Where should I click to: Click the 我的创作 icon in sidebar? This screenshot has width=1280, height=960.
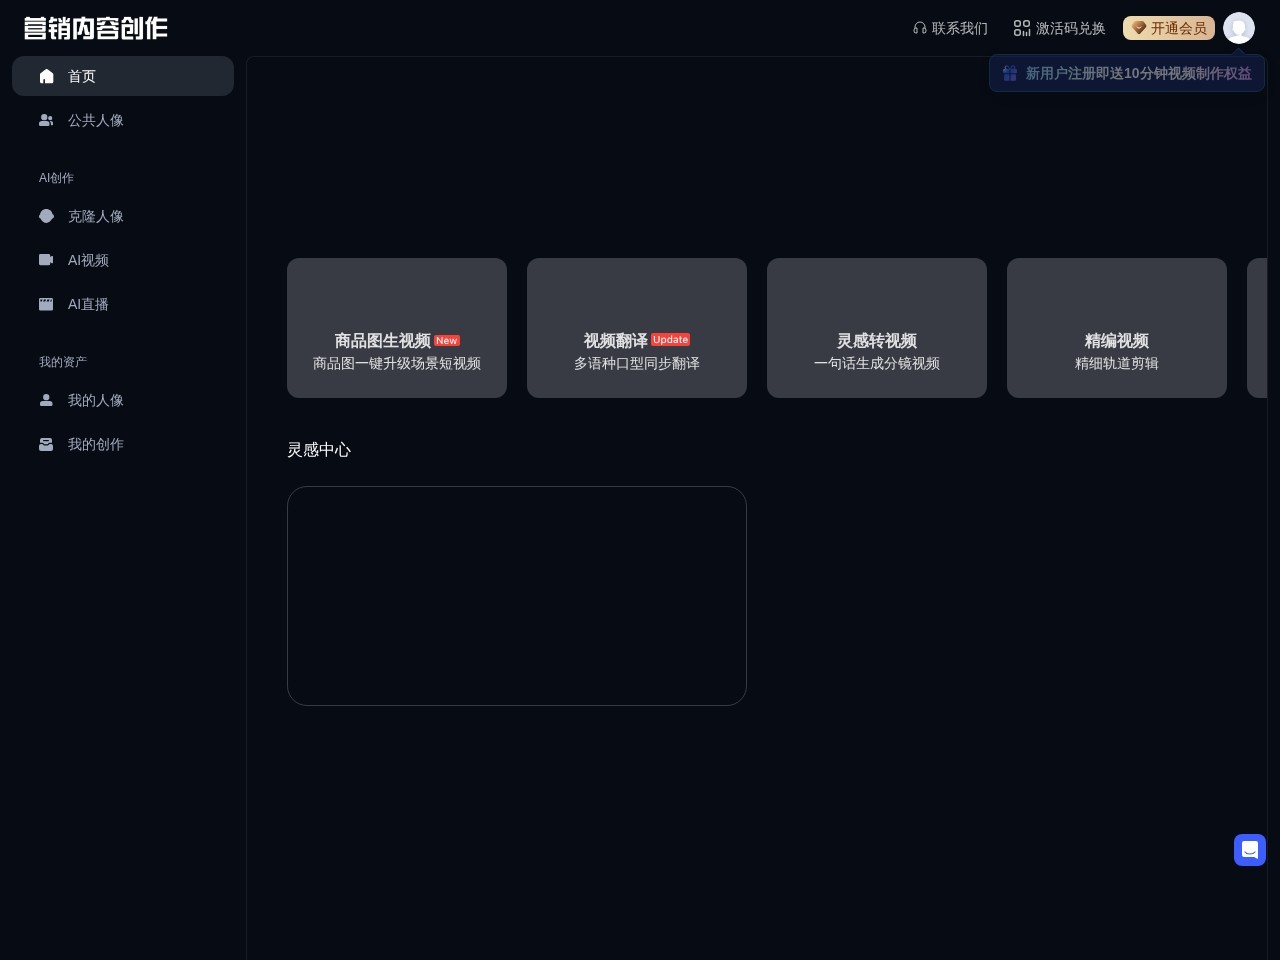point(46,444)
